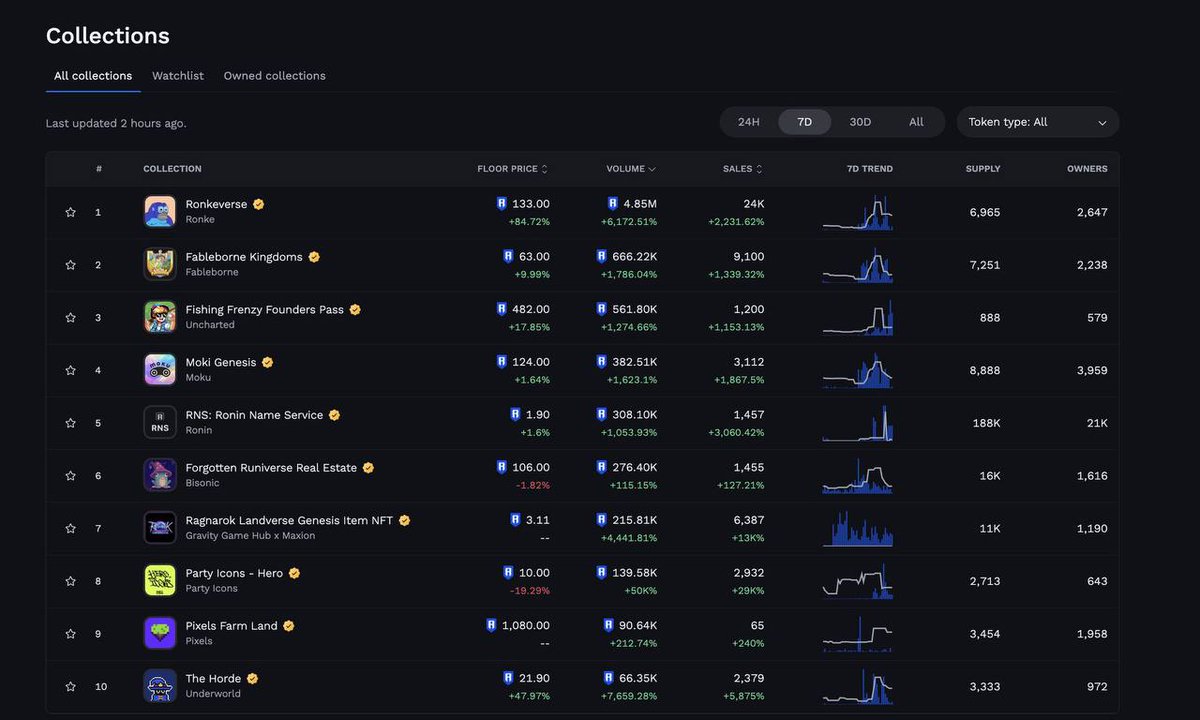Viewport: 1200px width, 720px height.
Task: Open the Fableborne Kingdoms collection link
Action: click(244, 257)
